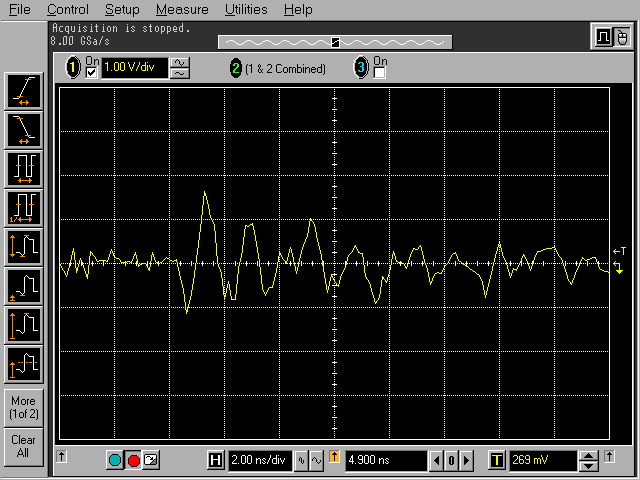Pick the peak-to-peak voltage measurement icon
Image resolution: width=640 pixels, height=480 pixels.
(24, 247)
